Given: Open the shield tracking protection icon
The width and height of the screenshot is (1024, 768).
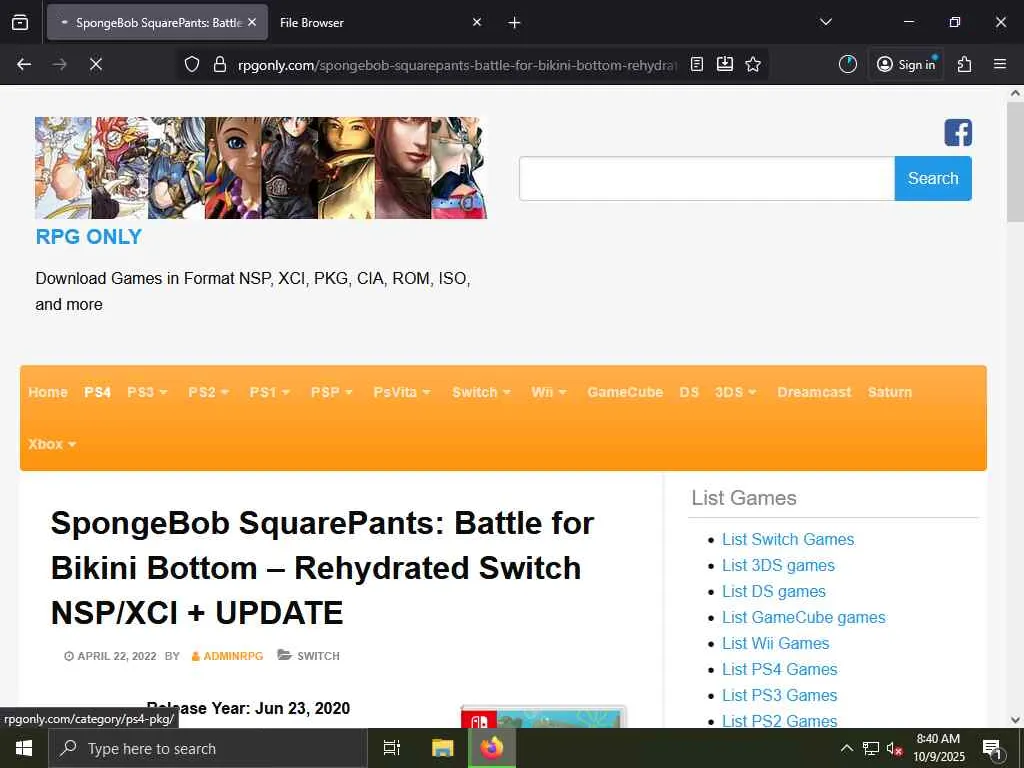Looking at the screenshot, I should (x=191, y=64).
